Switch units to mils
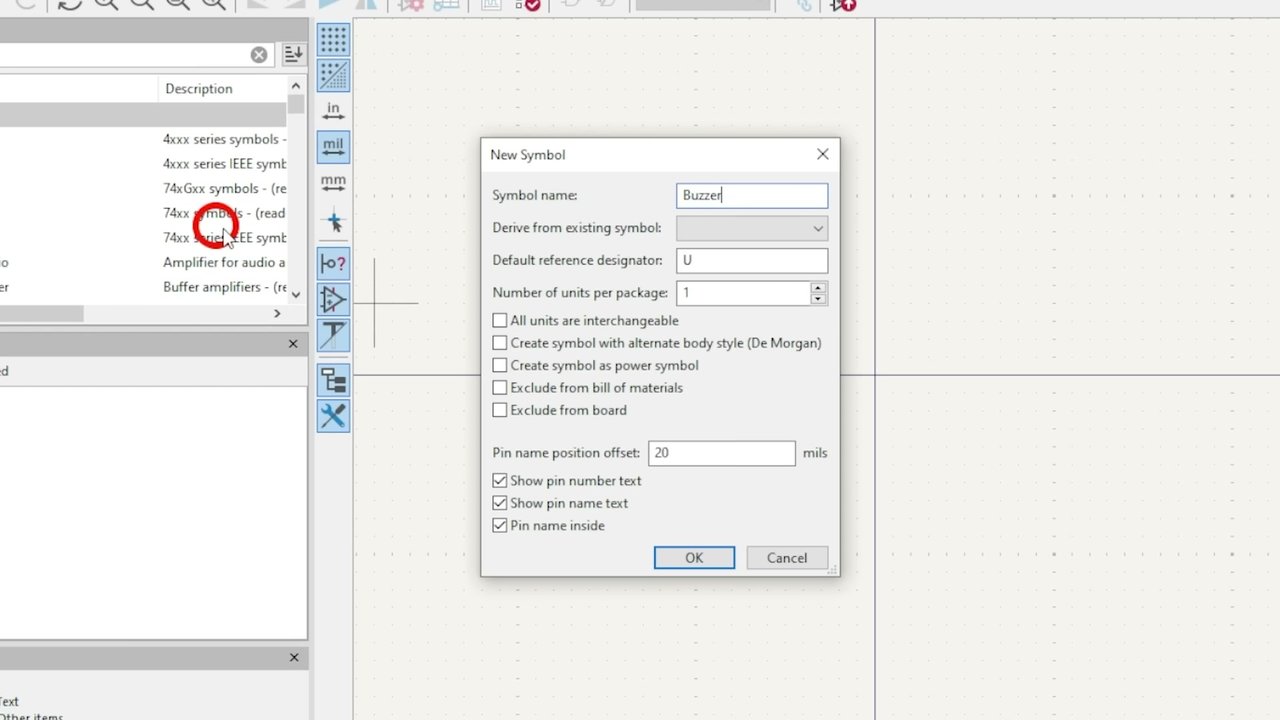Screen dimensions: 1280x720 [333, 148]
